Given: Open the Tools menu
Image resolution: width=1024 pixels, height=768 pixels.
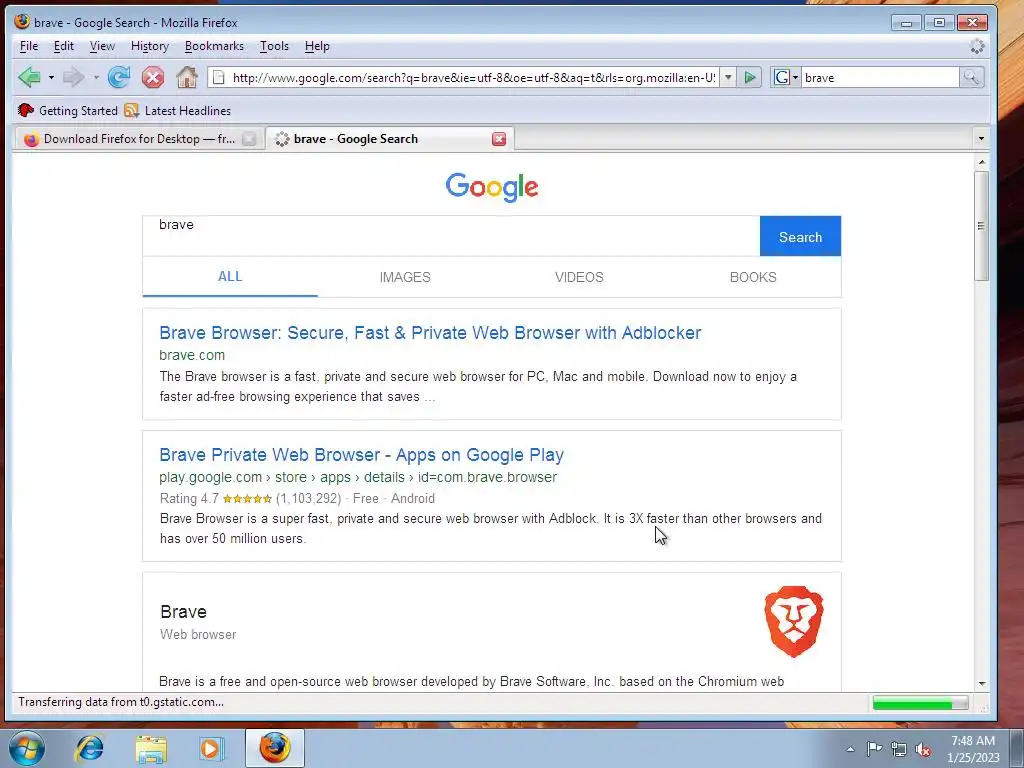Looking at the screenshot, I should [x=274, y=46].
